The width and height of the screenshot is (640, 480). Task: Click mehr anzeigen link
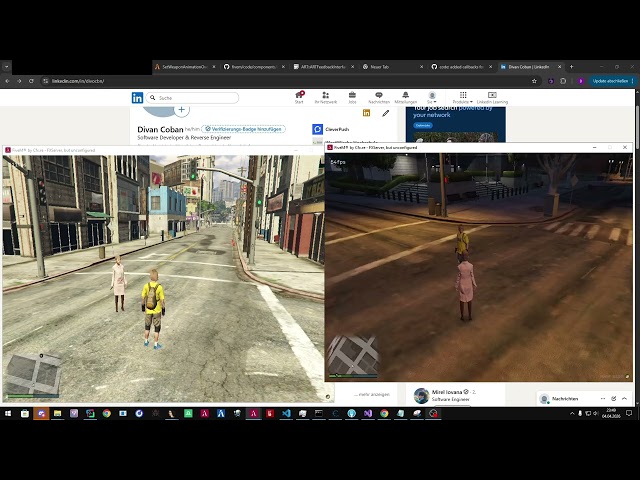point(371,394)
